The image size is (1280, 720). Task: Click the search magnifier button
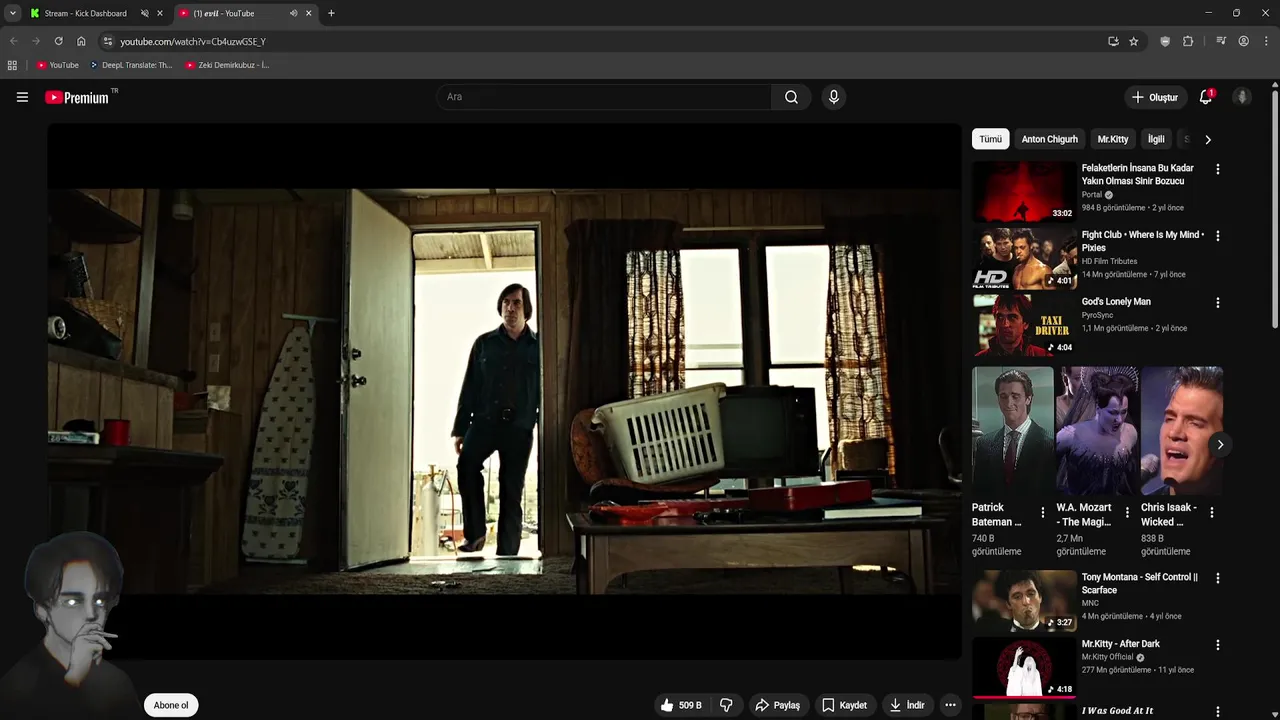tap(791, 97)
